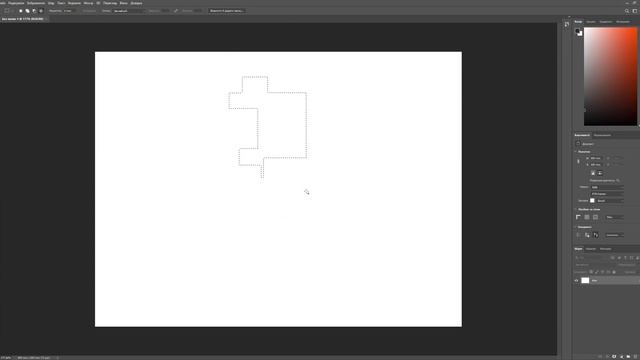Click add layer mask icon at Layers bottom

[x=614, y=356]
